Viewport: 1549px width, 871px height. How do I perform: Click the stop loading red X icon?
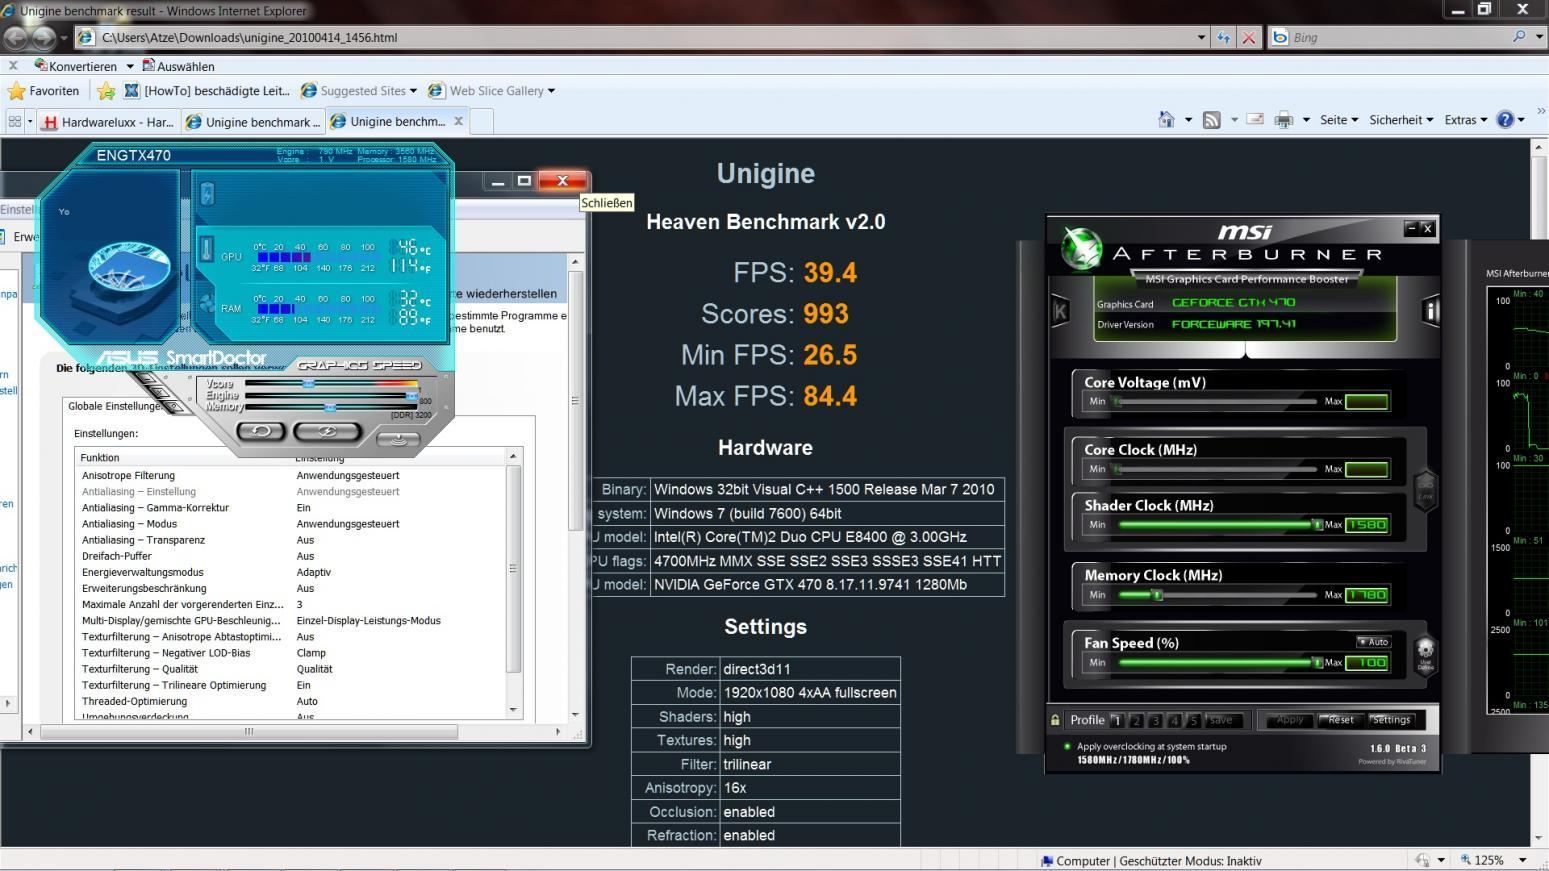coord(1248,37)
